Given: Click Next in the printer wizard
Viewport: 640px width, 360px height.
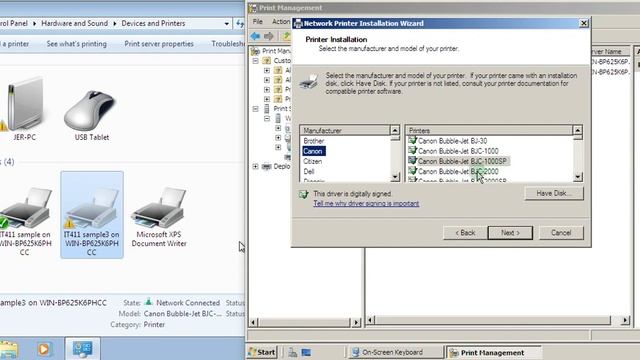Looking at the screenshot, I should (510, 233).
